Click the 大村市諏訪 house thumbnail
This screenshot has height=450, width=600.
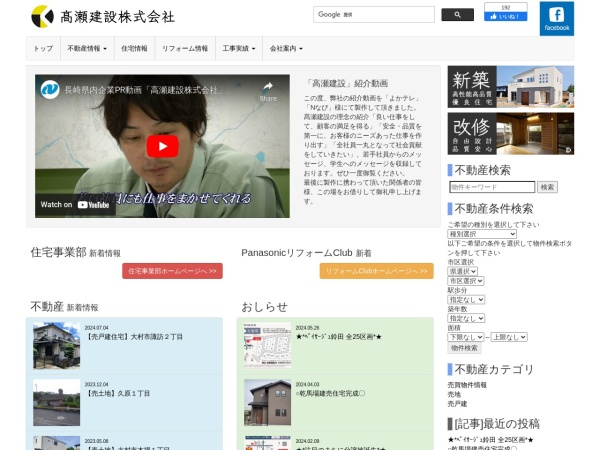(x=56, y=346)
